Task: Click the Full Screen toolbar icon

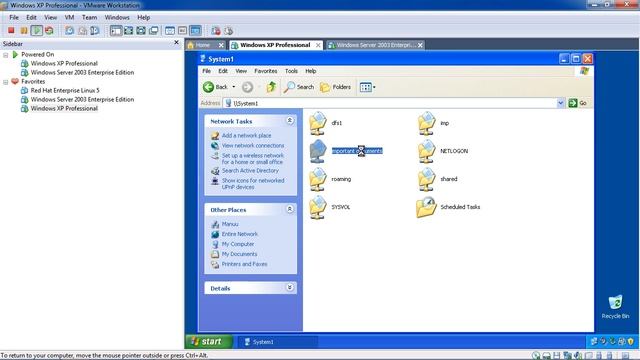Action: click(x=129, y=31)
